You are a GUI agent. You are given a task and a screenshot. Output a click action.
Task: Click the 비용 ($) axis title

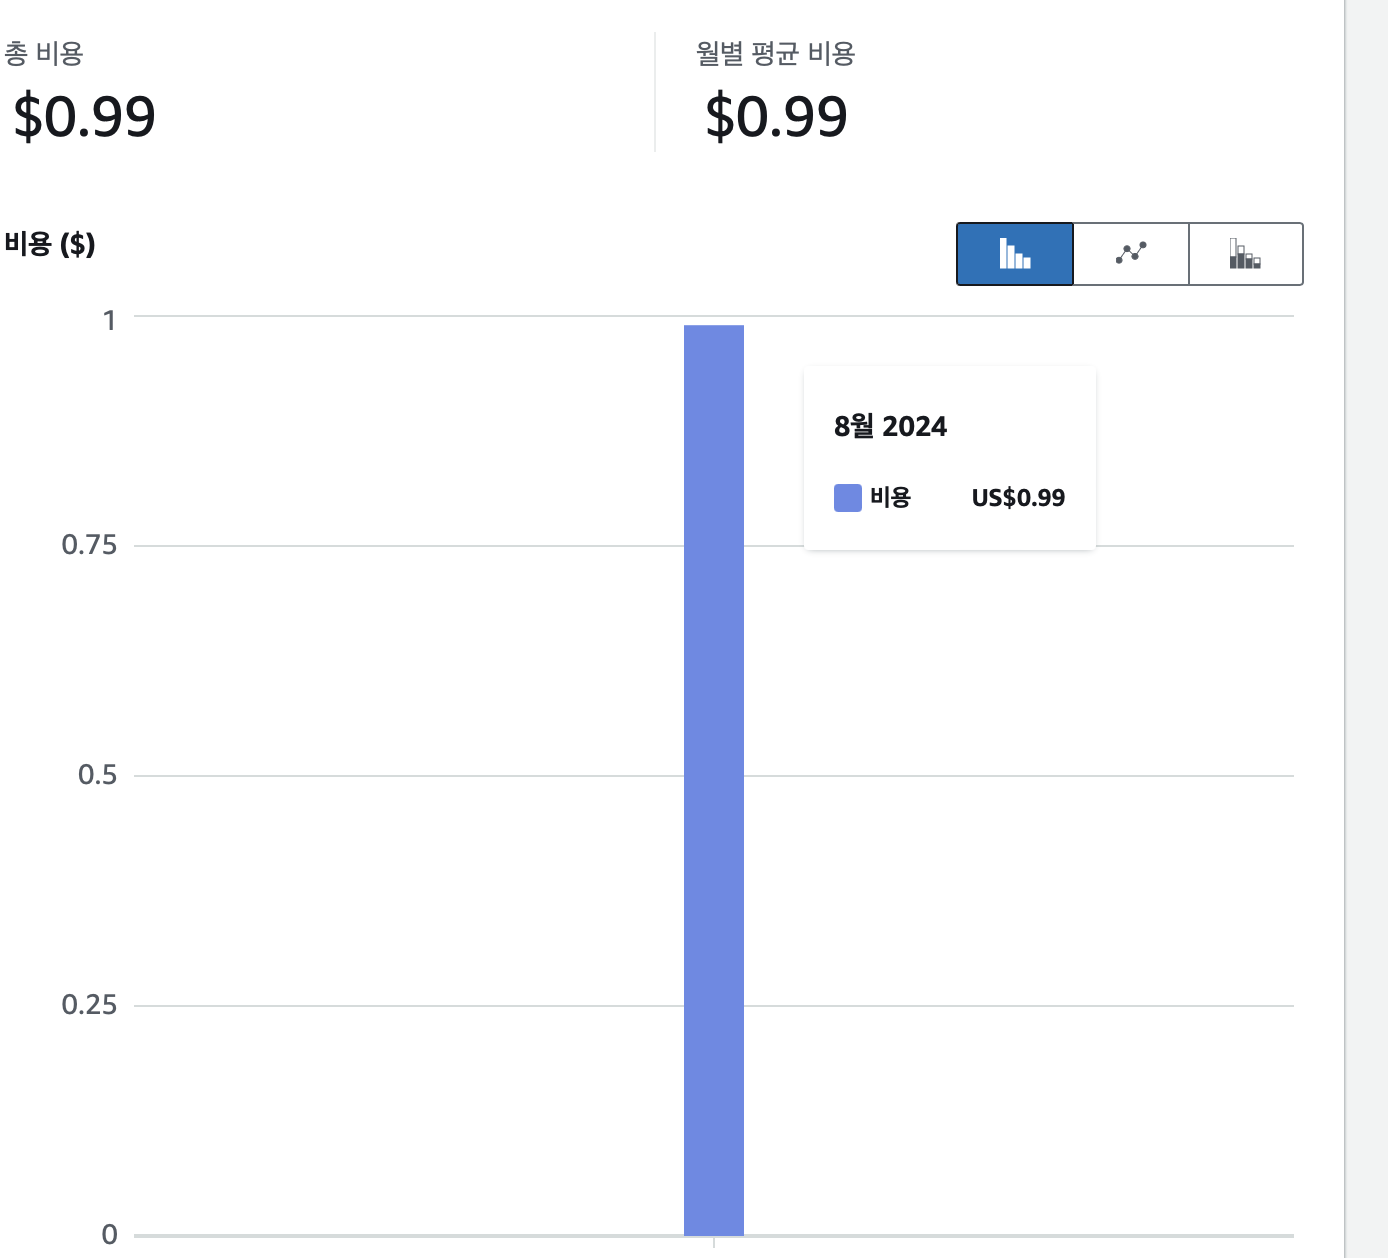pos(49,244)
